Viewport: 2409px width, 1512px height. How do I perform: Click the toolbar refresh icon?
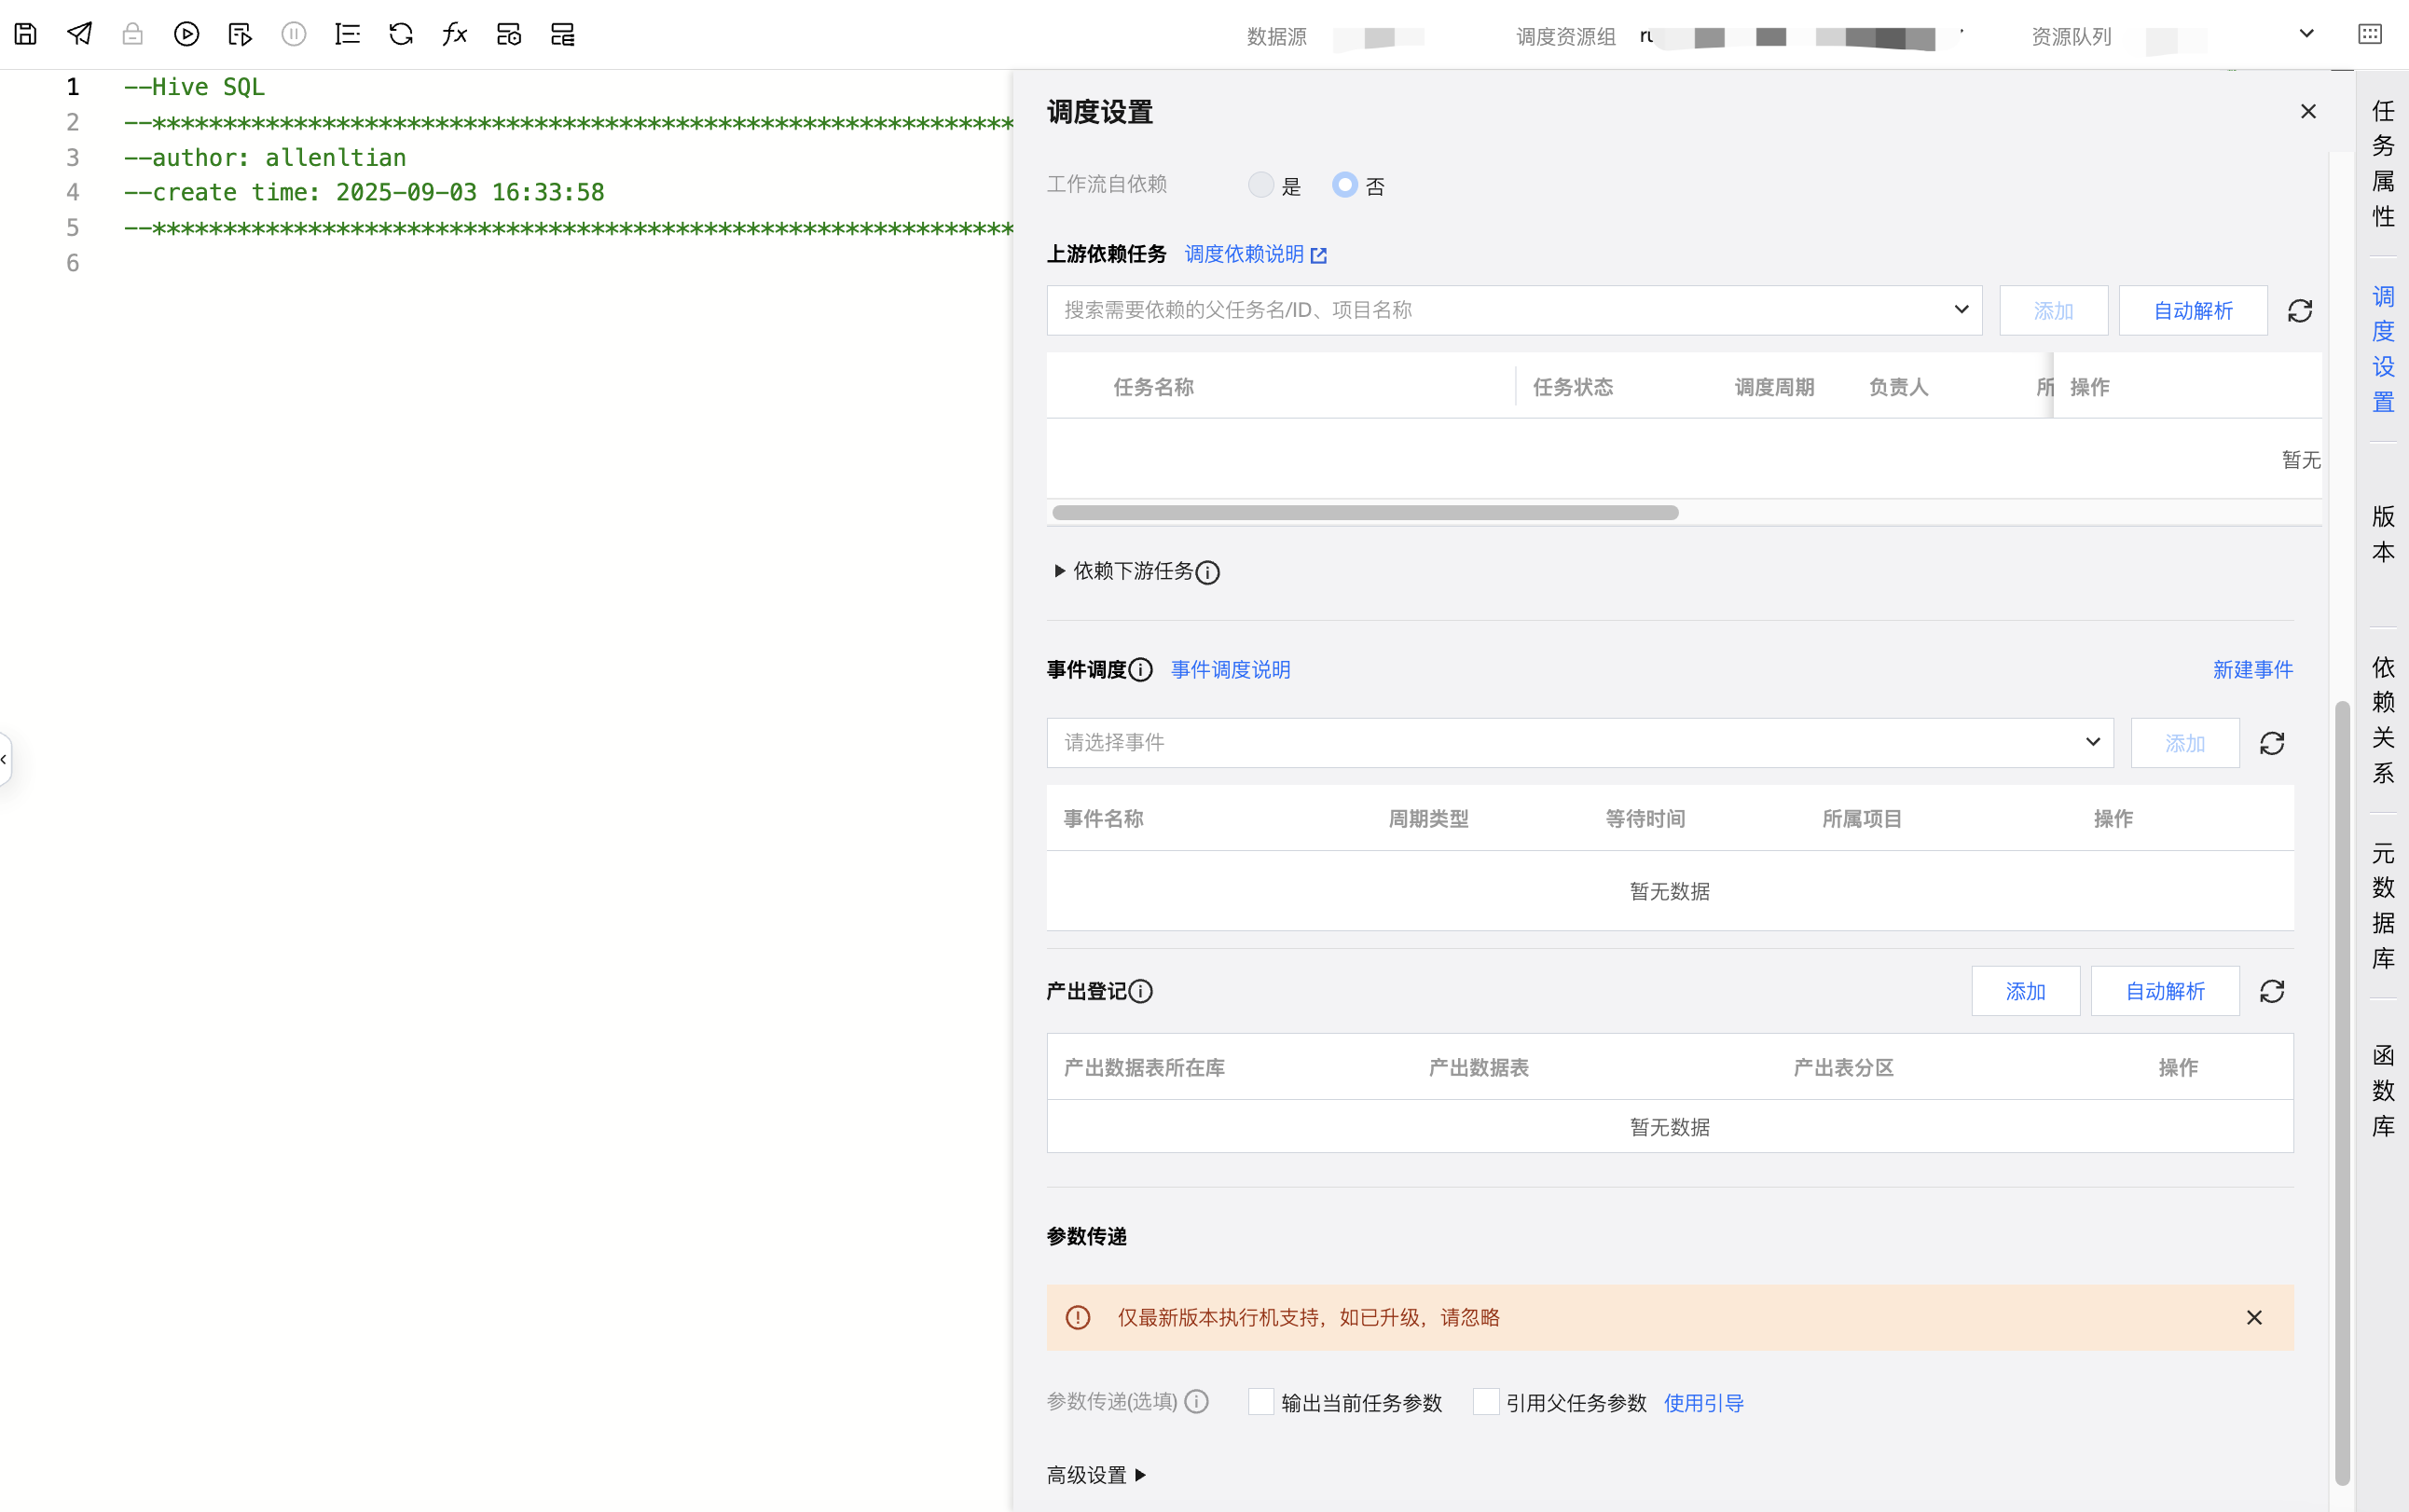coord(401,34)
